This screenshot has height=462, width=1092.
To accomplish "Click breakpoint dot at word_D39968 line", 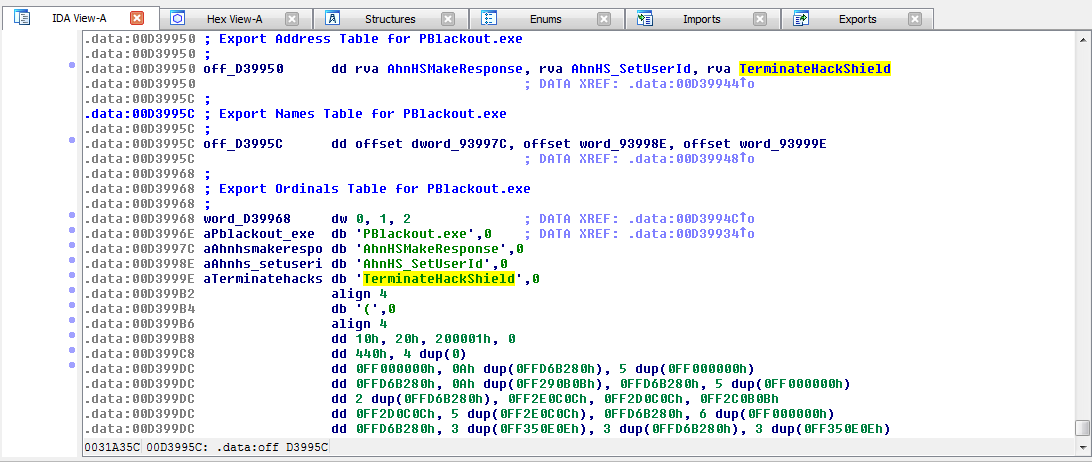I will [72, 215].
